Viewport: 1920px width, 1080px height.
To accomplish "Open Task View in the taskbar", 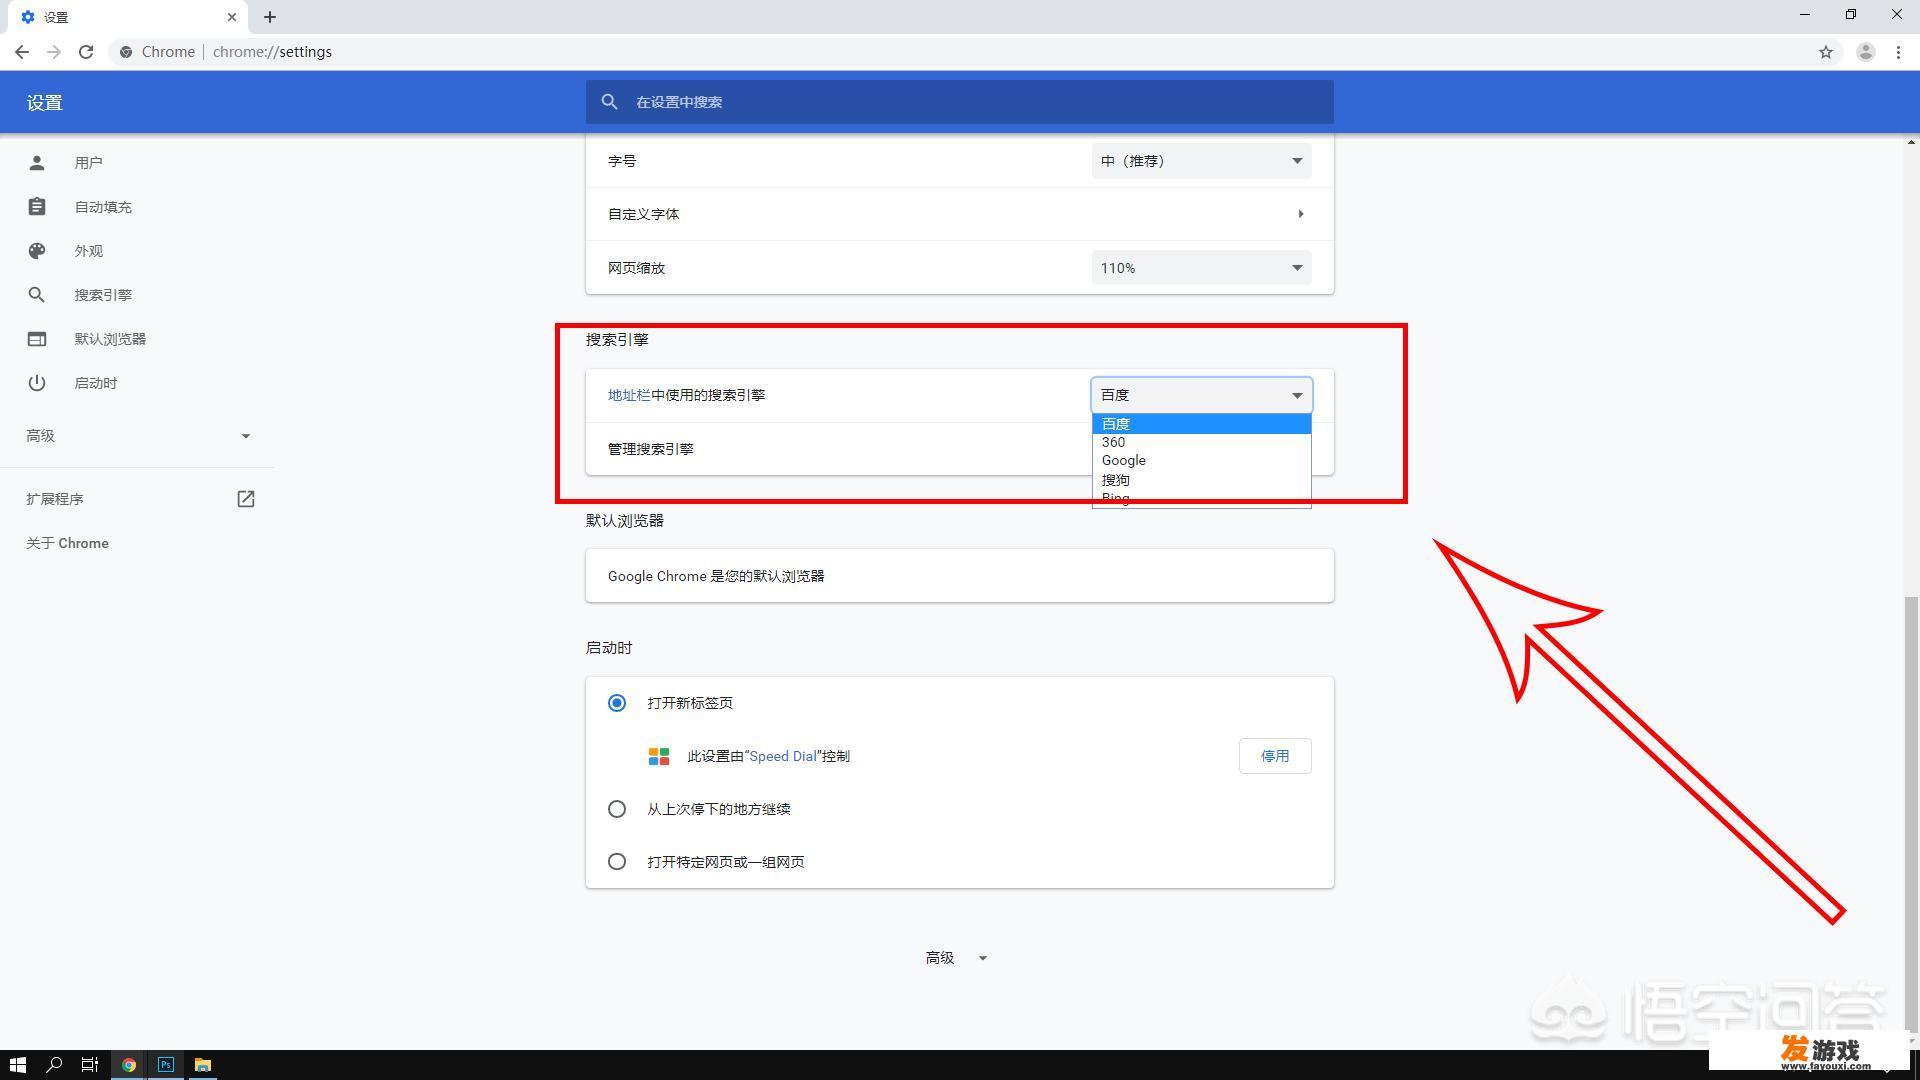I will [x=90, y=1065].
